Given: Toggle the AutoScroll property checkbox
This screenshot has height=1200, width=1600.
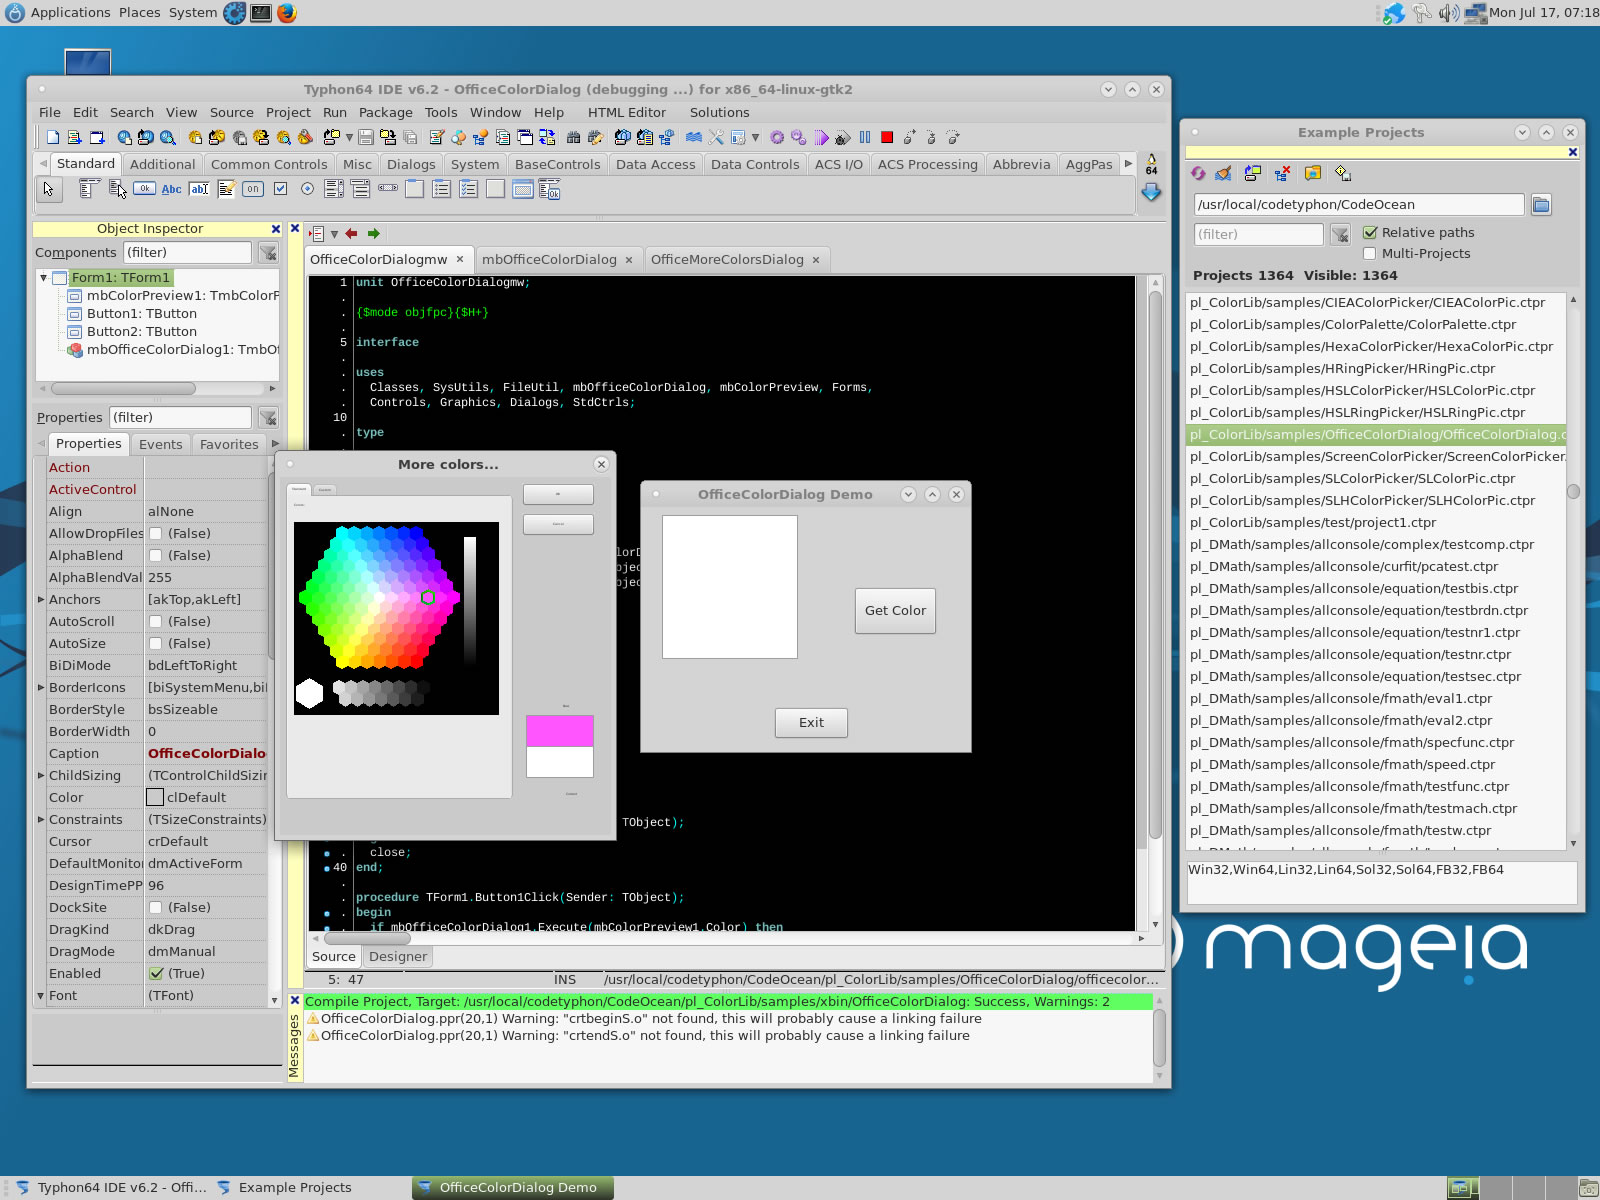Looking at the screenshot, I should tap(155, 622).
